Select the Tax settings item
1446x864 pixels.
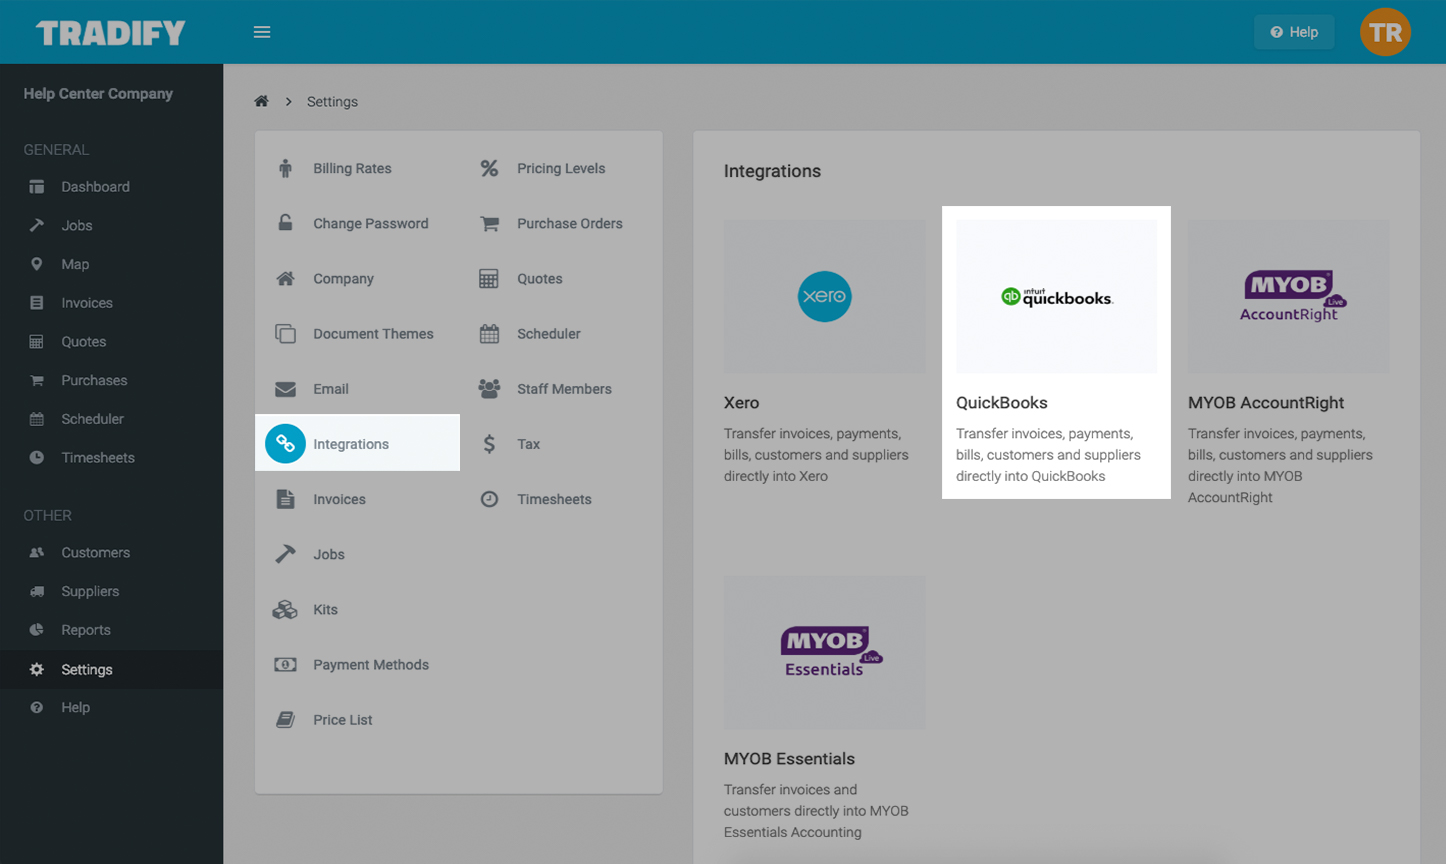pos(528,443)
